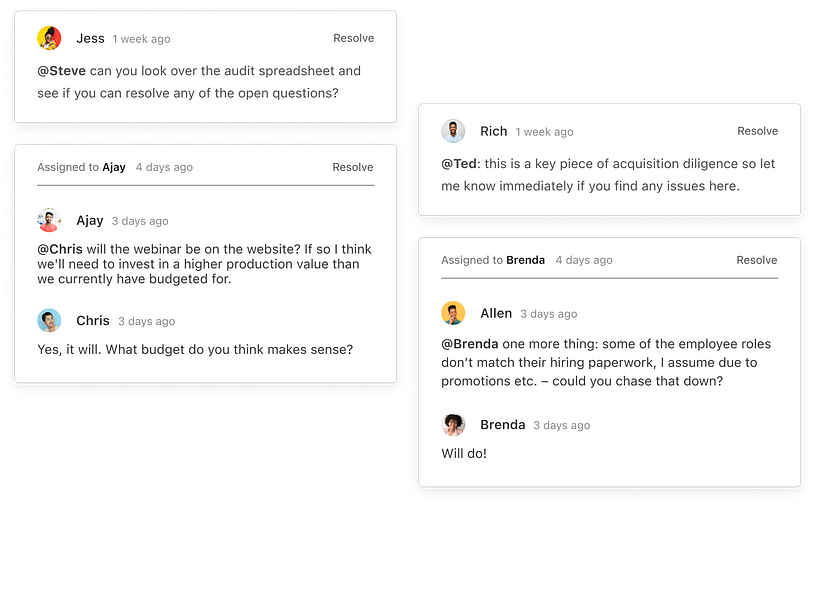Resolve Jess's audit spreadsheet comment
The image size is (815, 600).
(x=353, y=38)
